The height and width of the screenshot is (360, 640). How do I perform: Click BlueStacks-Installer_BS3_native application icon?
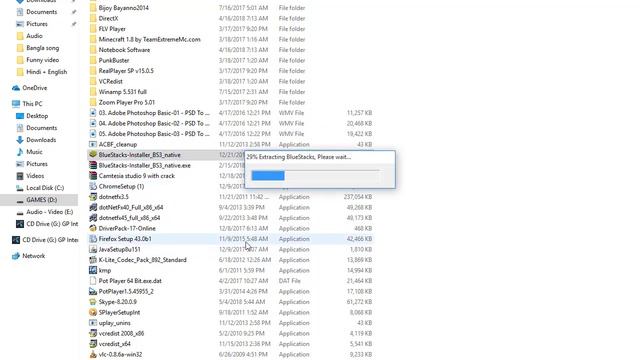pos(93,155)
